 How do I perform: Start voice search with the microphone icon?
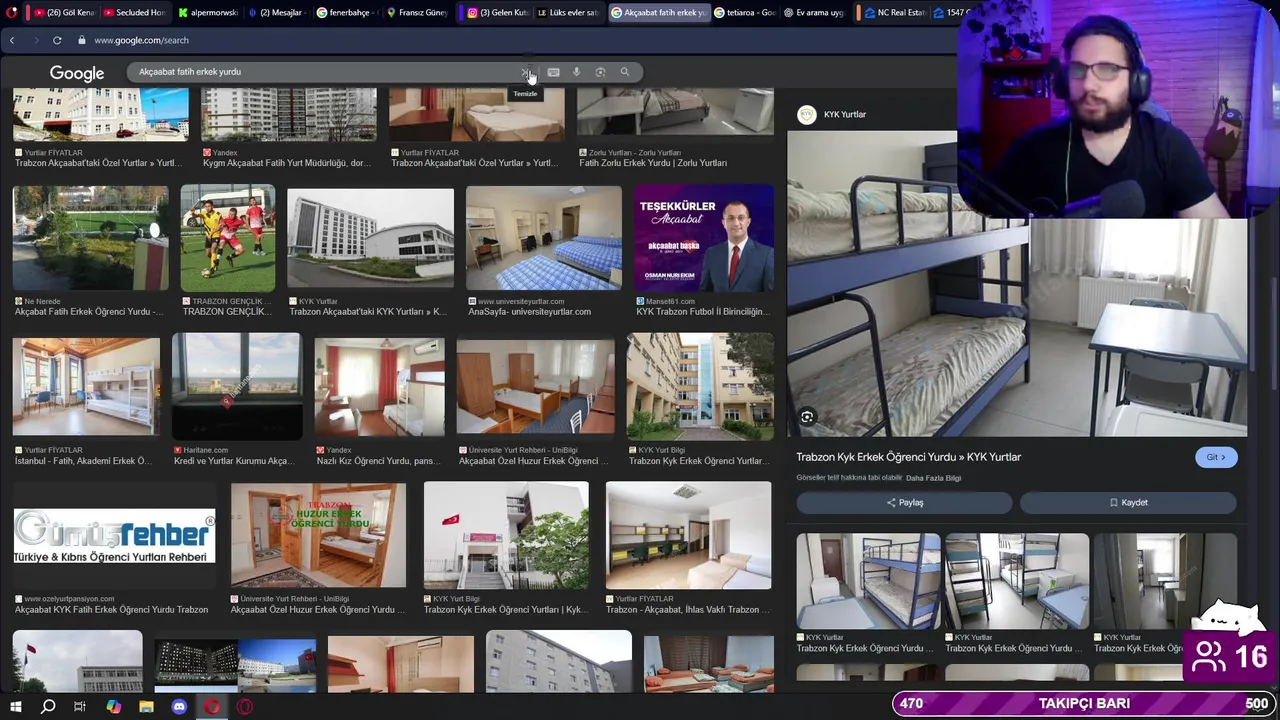576,72
